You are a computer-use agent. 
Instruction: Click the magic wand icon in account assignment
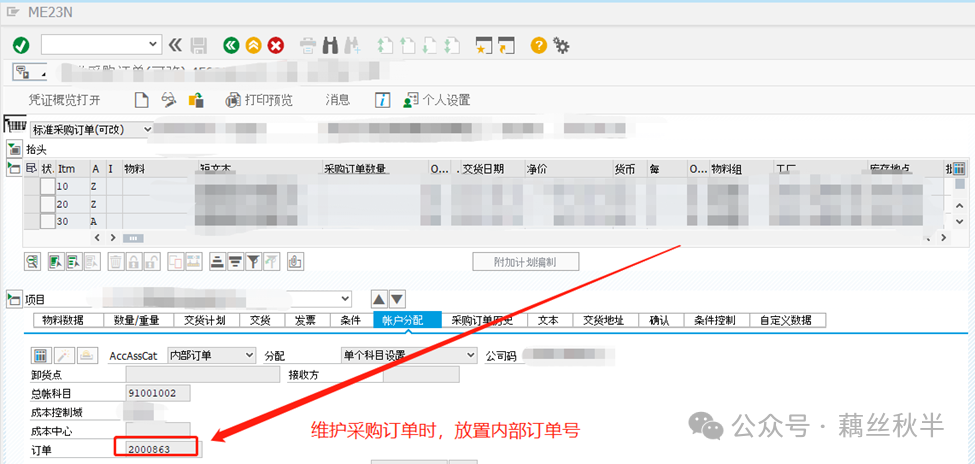pos(64,356)
